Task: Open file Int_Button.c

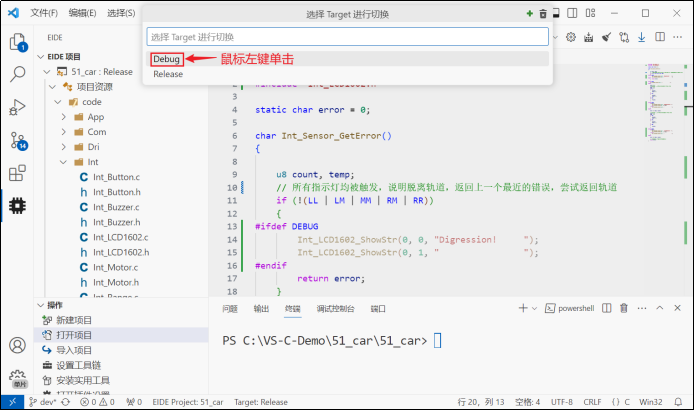Action: click(116, 177)
